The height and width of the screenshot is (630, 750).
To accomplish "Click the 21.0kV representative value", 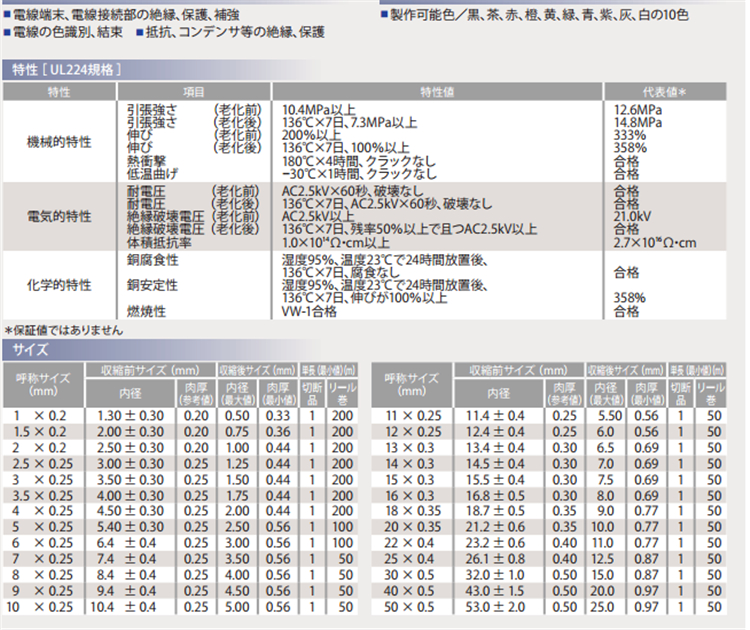I will coord(634,215).
